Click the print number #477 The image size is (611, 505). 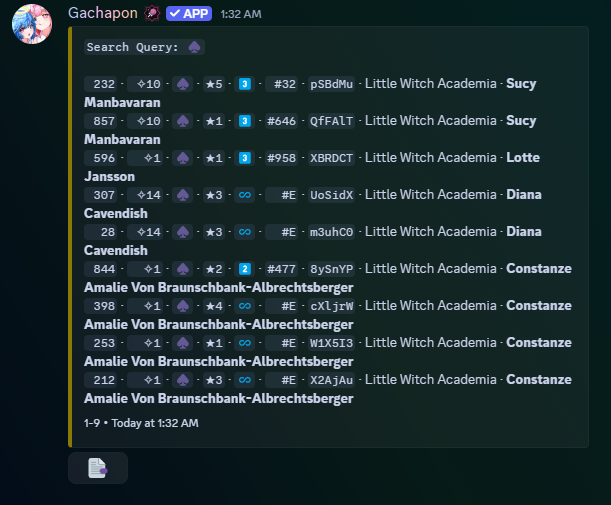(281, 269)
